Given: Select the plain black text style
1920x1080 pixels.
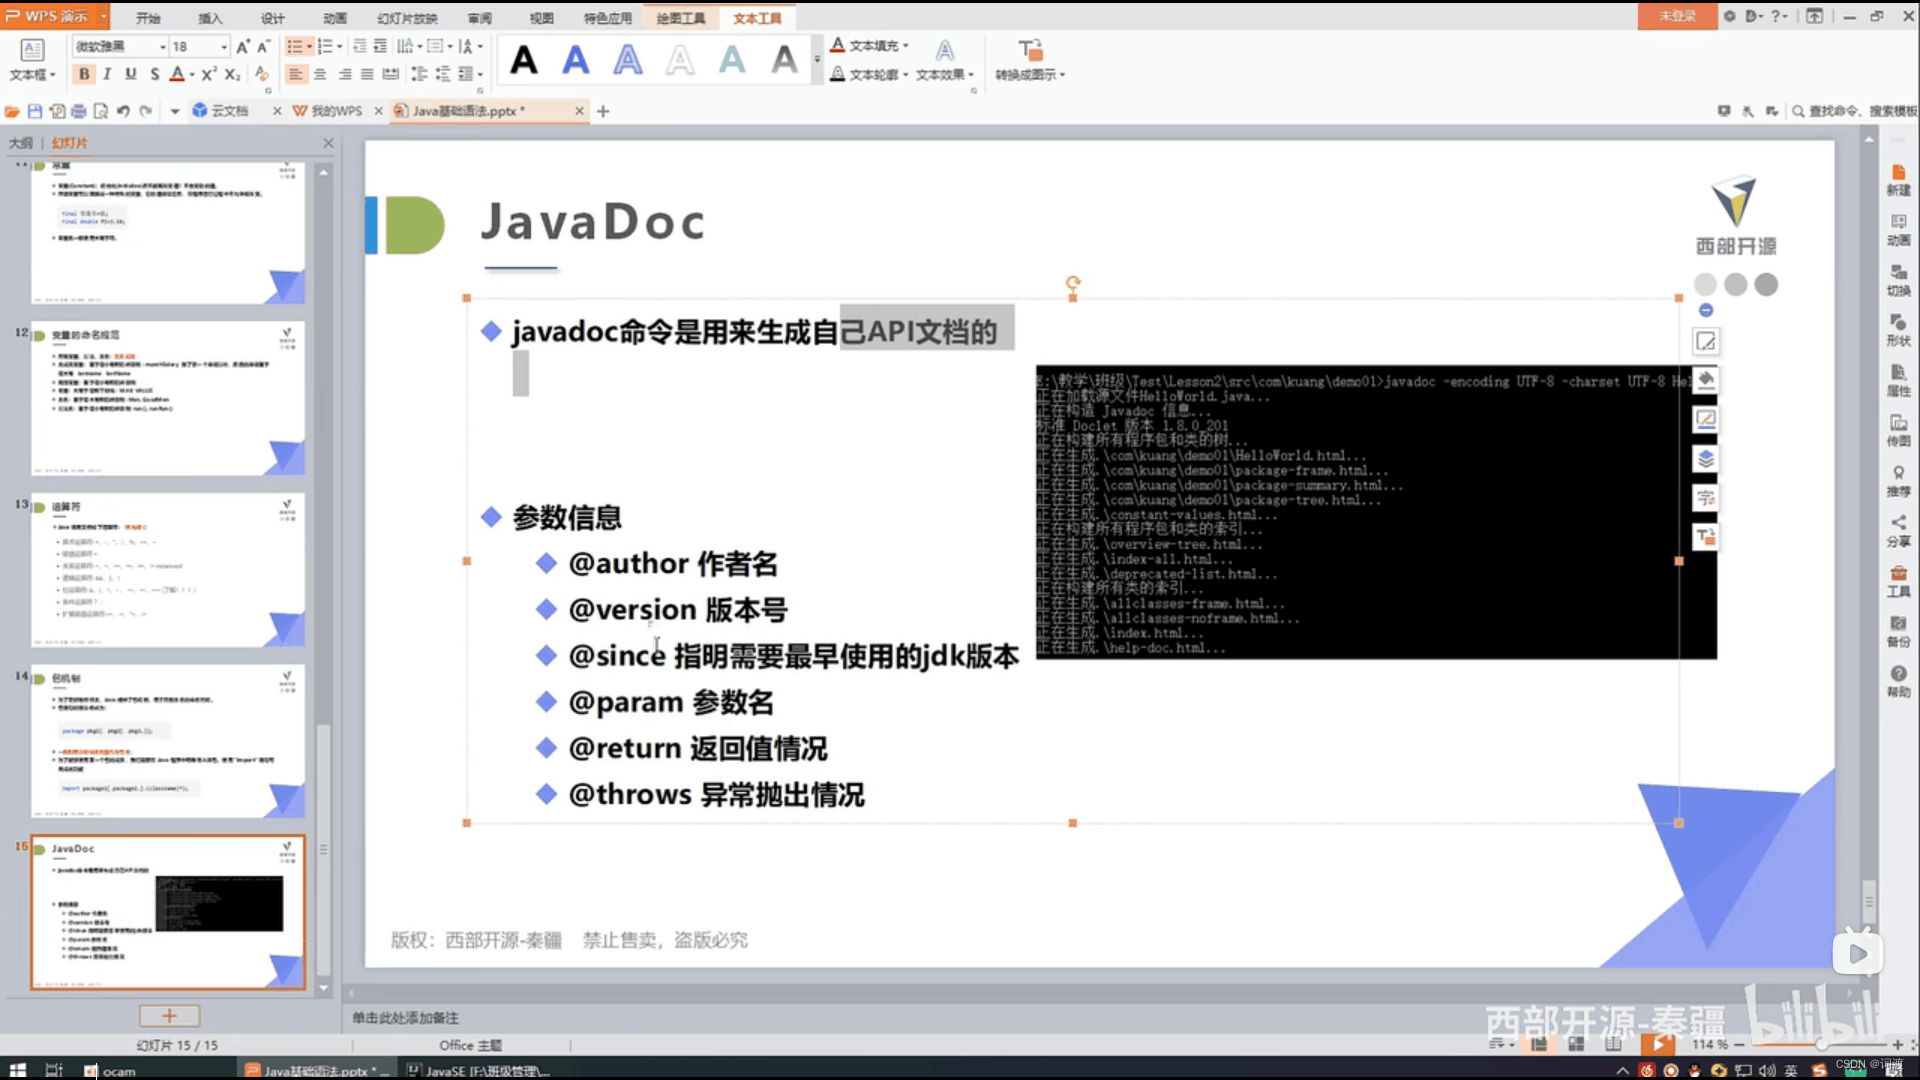Looking at the screenshot, I should pyautogui.click(x=523, y=60).
